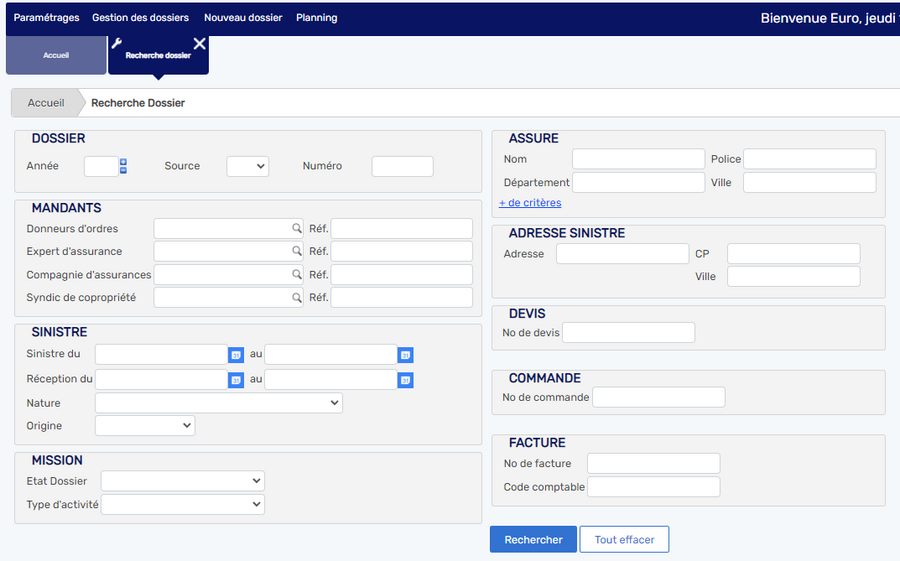Open calendar for Sinistre end date
This screenshot has width=900, height=561.
coord(405,355)
